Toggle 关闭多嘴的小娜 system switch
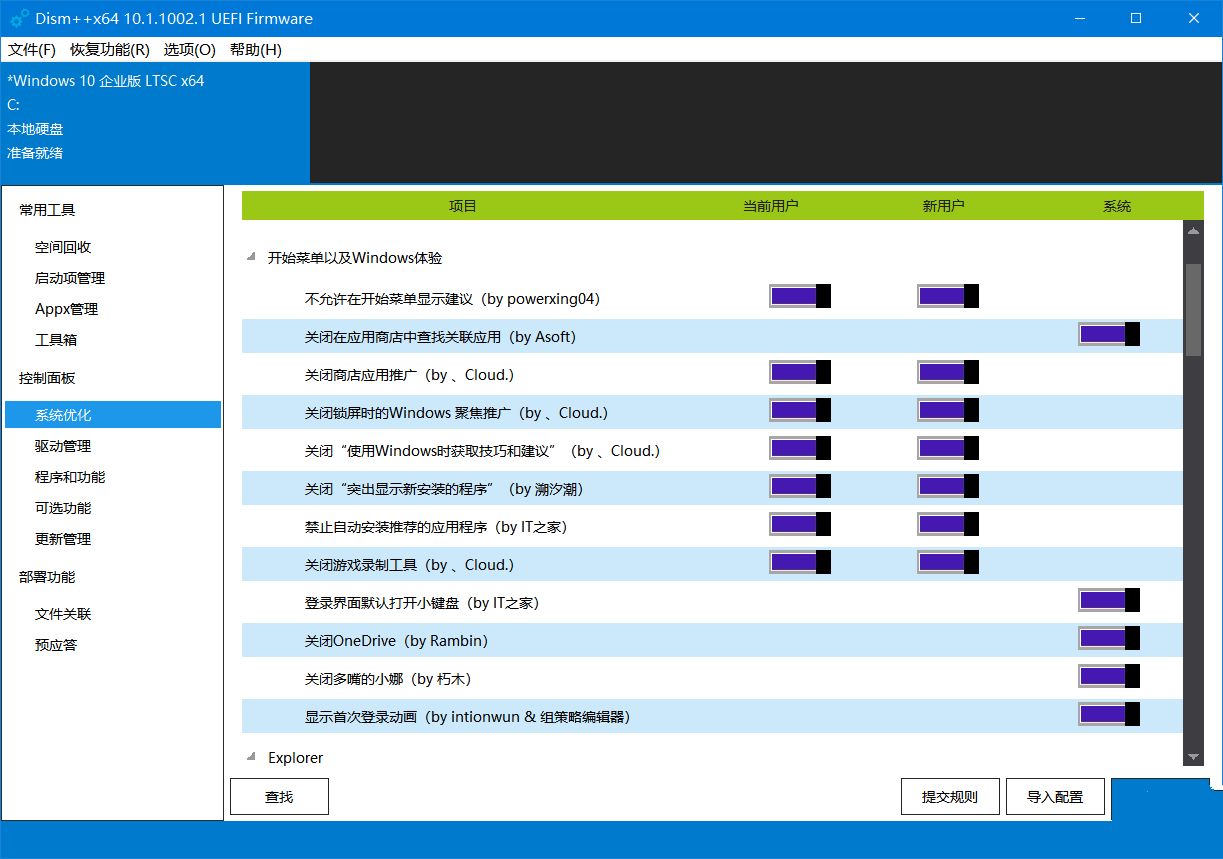1223x859 pixels. [1108, 676]
